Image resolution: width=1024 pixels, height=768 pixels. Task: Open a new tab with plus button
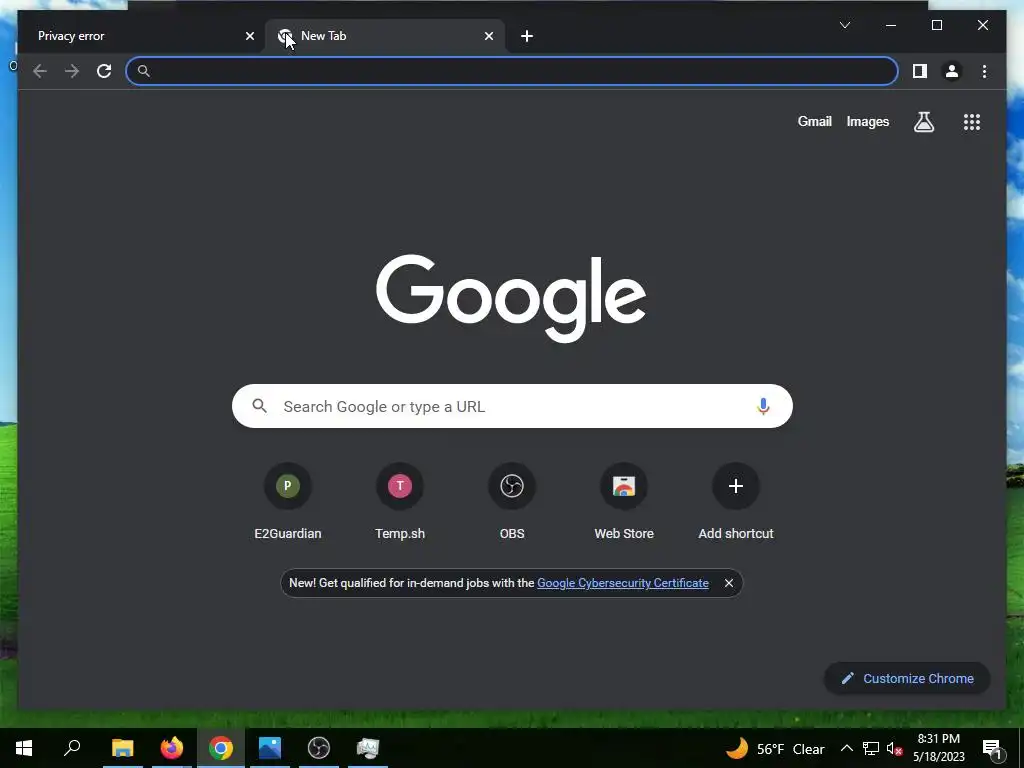pos(527,36)
